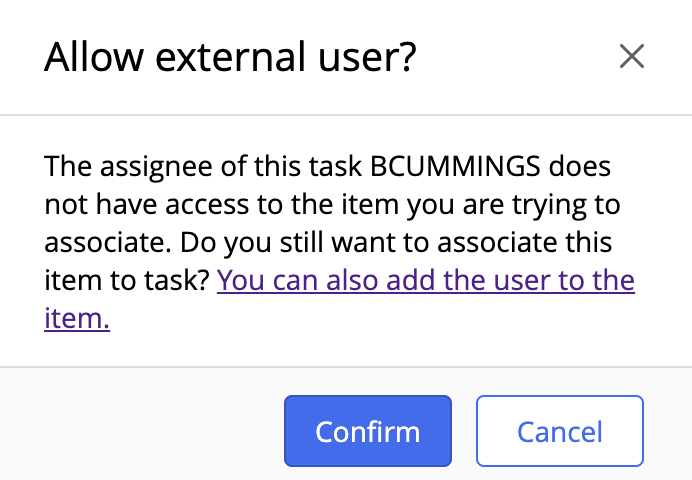The height and width of the screenshot is (480, 692).
Task: Cancel associating the item with the task
Action: 559,431
